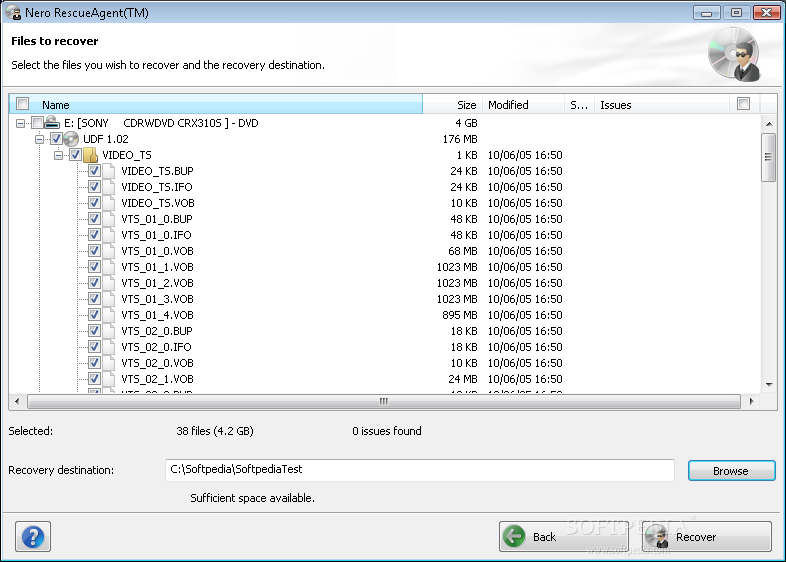Viewport: 786px width, 562px height.
Task: Click the vertical scrollbar thumb in file list
Action: pyautogui.click(x=768, y=157)
